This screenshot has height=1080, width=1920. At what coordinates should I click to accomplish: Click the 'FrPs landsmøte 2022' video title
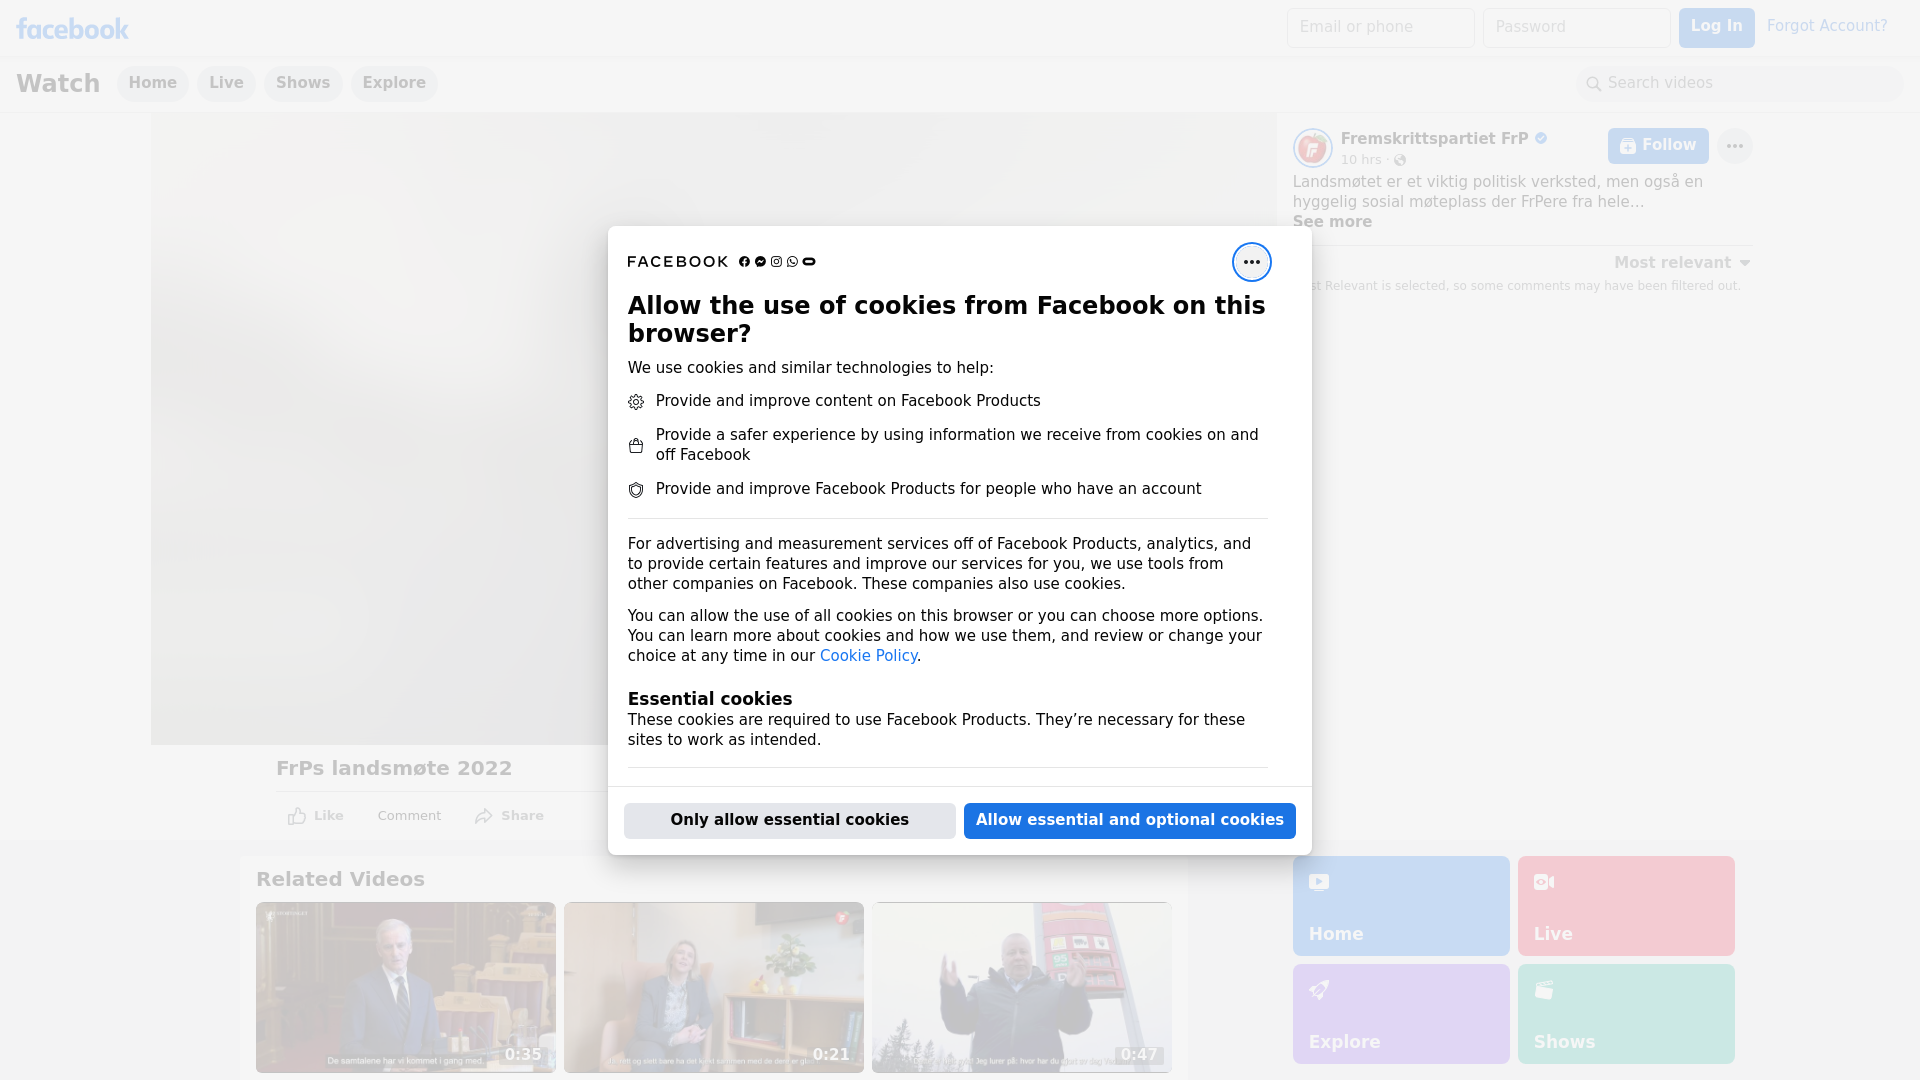pos(394,769)
